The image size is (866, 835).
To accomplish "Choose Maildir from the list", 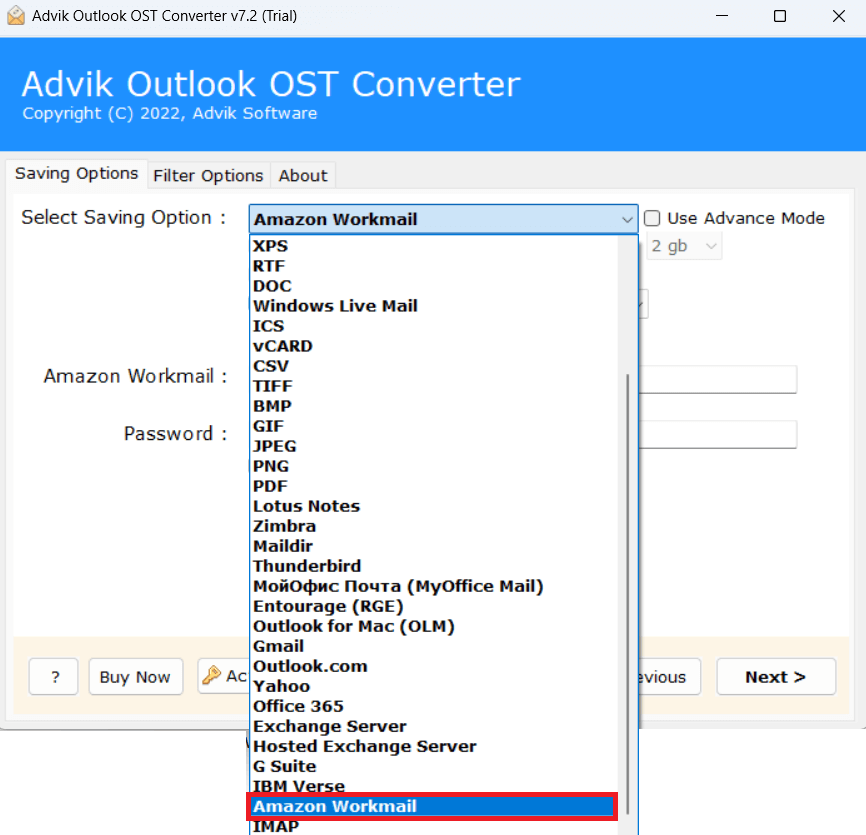I will [x=434, y=546].
